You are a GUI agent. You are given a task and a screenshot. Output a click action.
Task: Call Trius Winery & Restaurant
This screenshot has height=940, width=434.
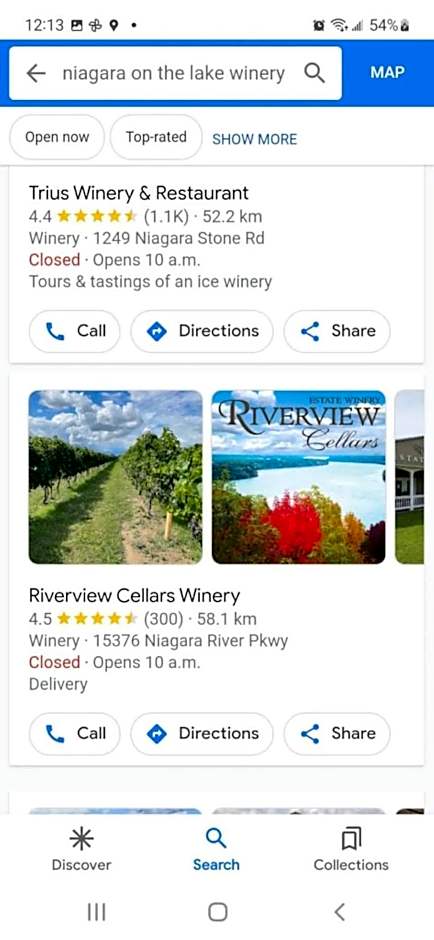point(75,331)
